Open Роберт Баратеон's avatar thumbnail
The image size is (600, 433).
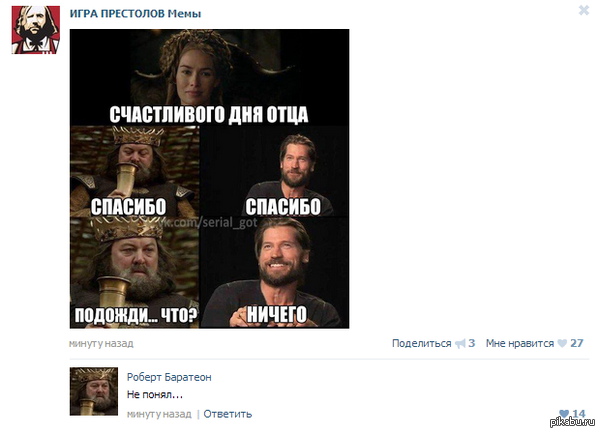click(x=94, y=391)
